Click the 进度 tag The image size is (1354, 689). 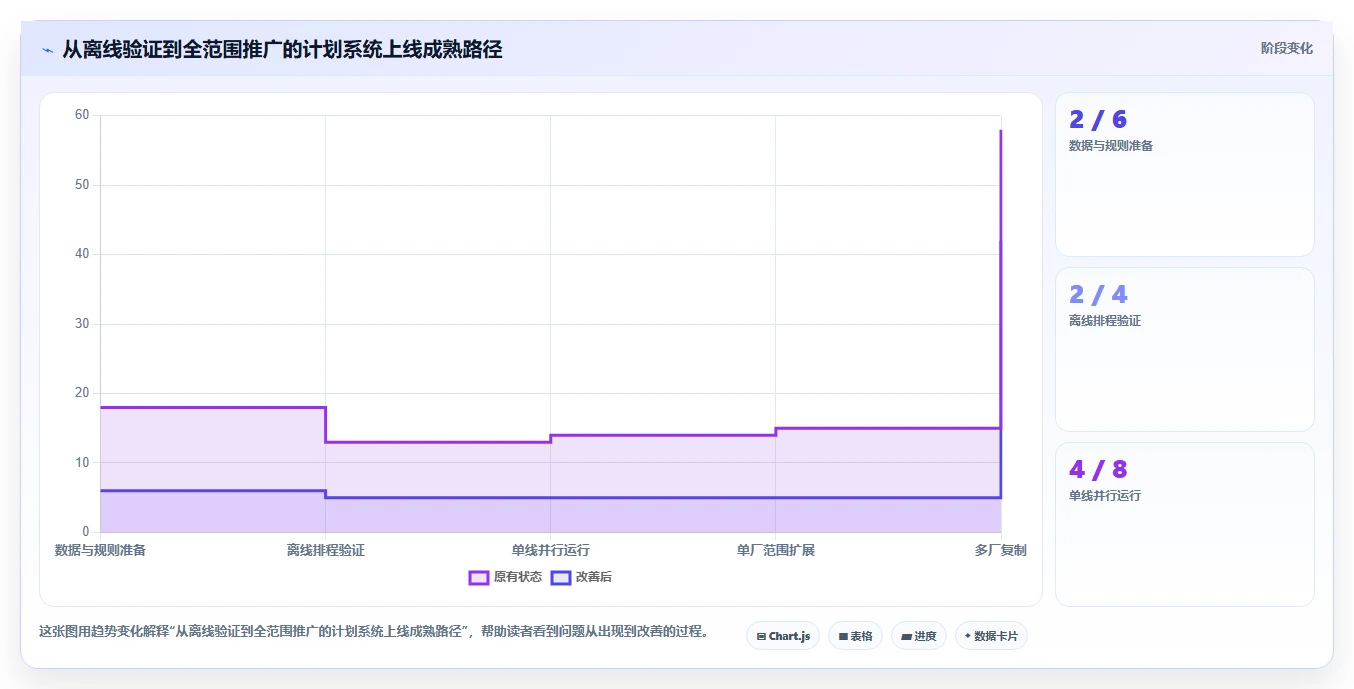point(918,636)
